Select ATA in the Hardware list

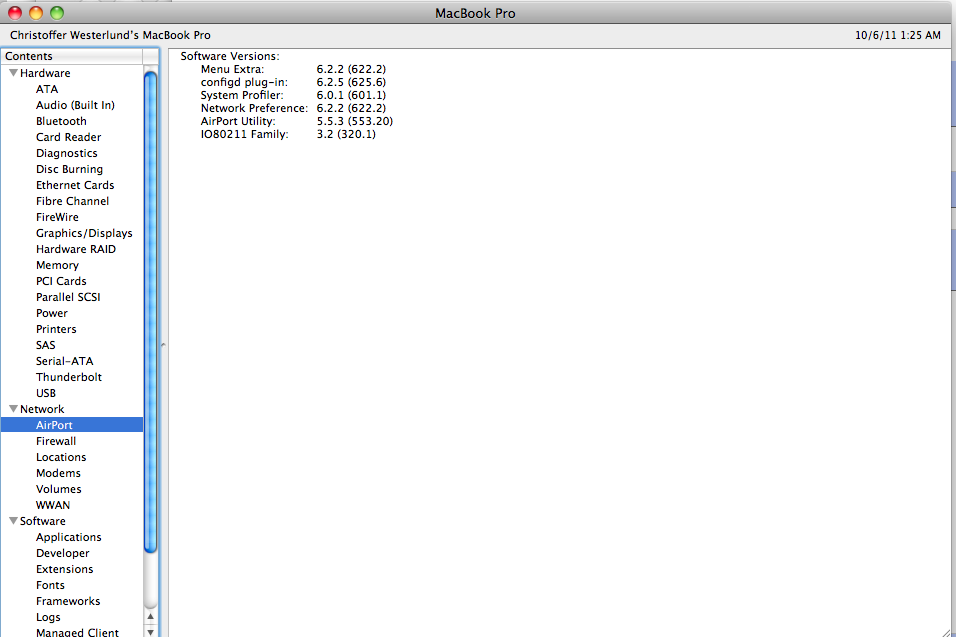coord(47,89)
